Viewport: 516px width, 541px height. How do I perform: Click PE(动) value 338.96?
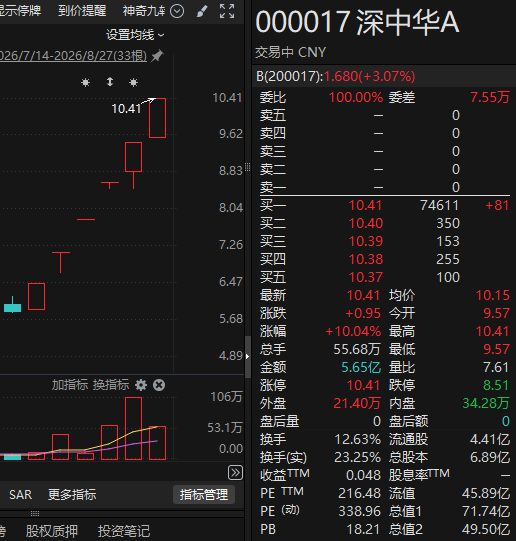[359, 511]
